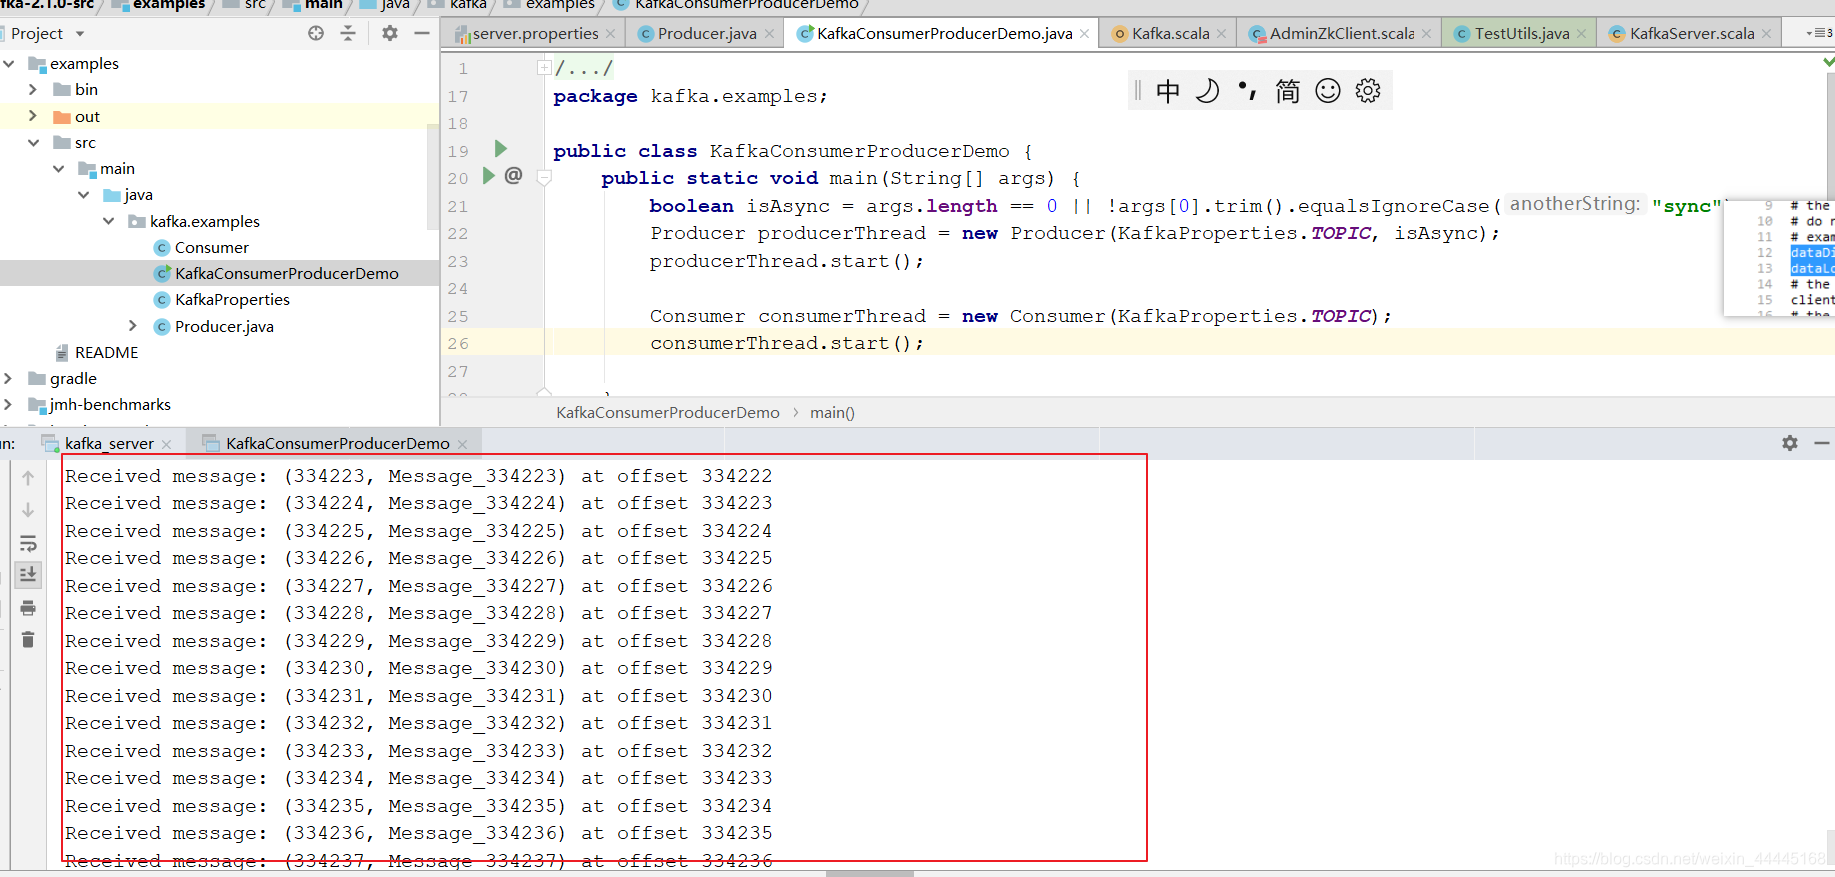The image size is (1835, 877).
Task: Click line number 26 in gutter
Action: coord(458,343)
